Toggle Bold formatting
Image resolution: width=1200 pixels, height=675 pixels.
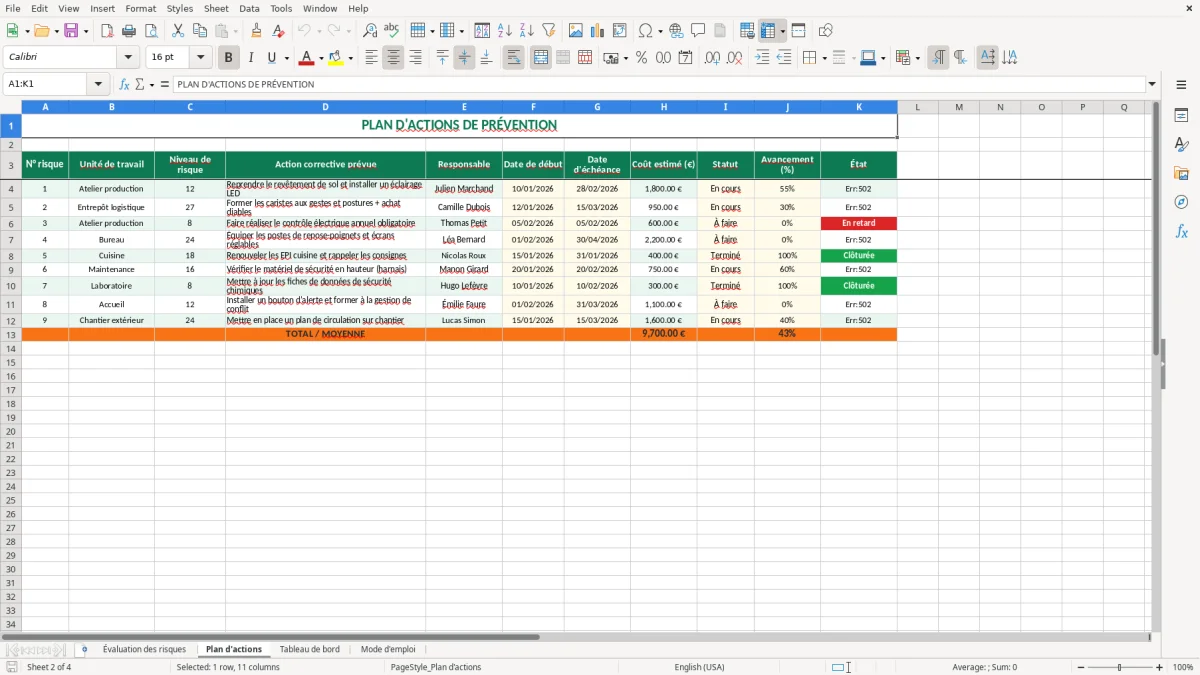coord(228,58)
